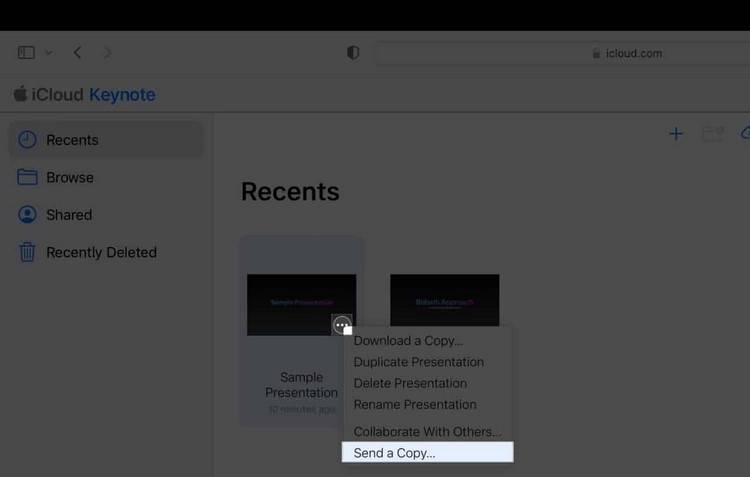Go back with the back arrow
The height and width of the screenshot is (477, 750).
coord(77,53)
